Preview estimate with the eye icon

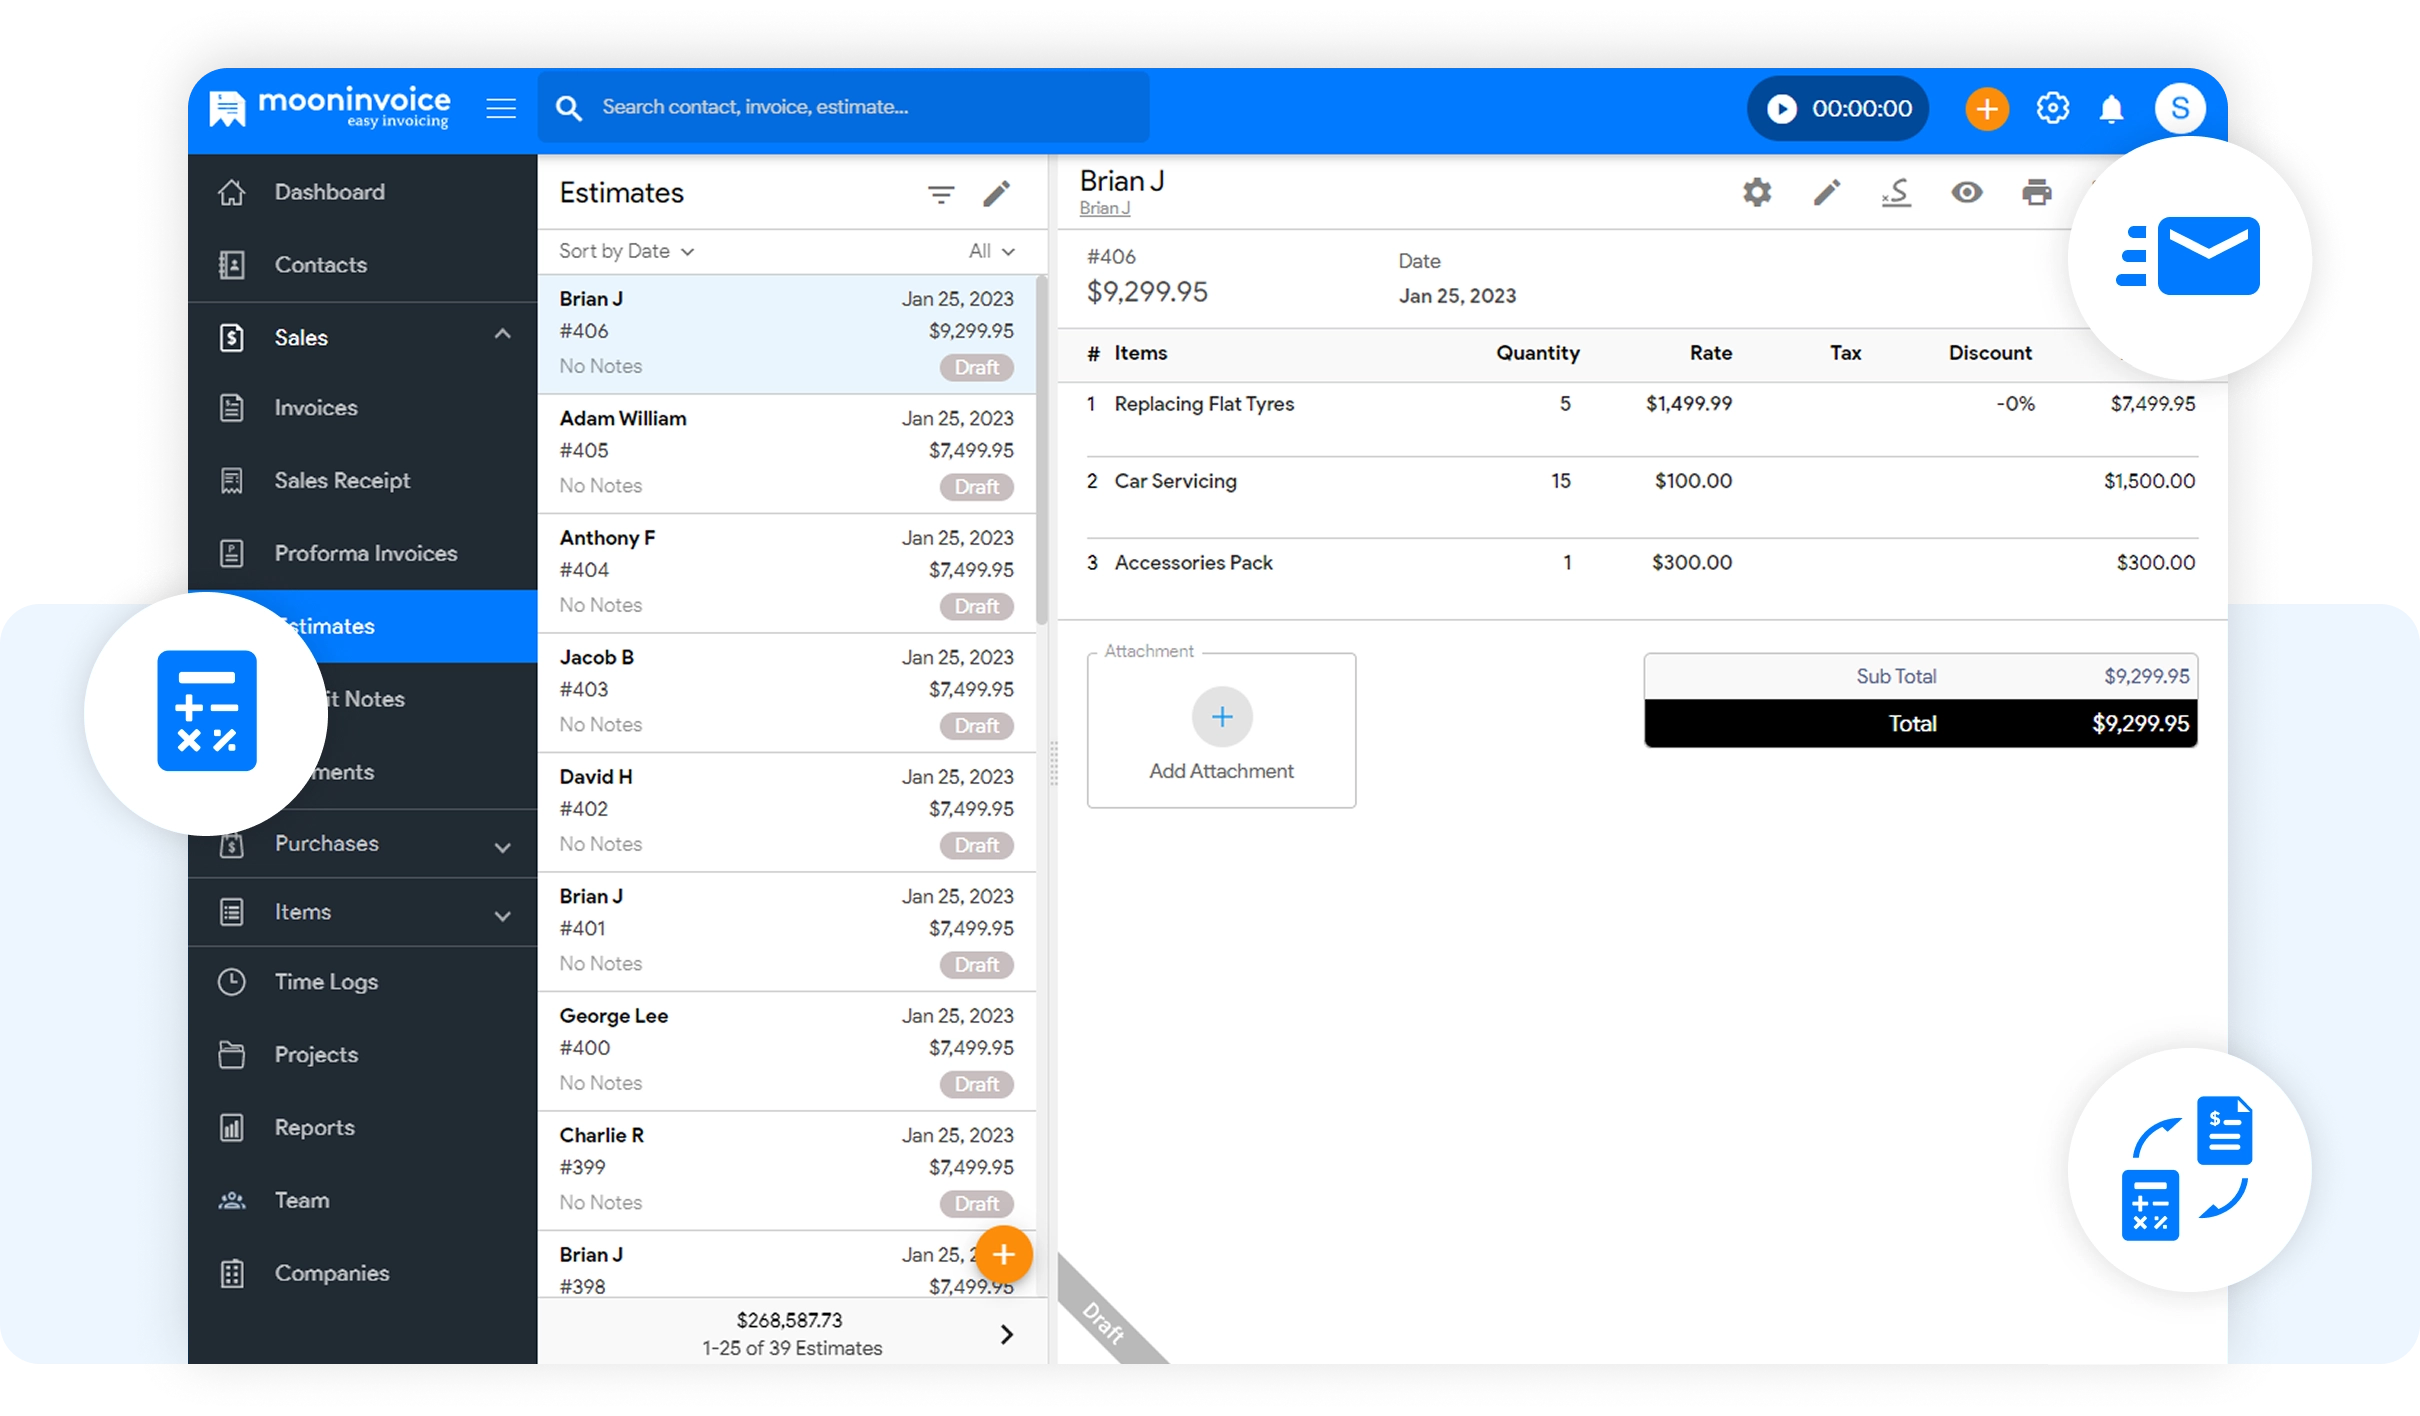click(x=1966, y=192)
